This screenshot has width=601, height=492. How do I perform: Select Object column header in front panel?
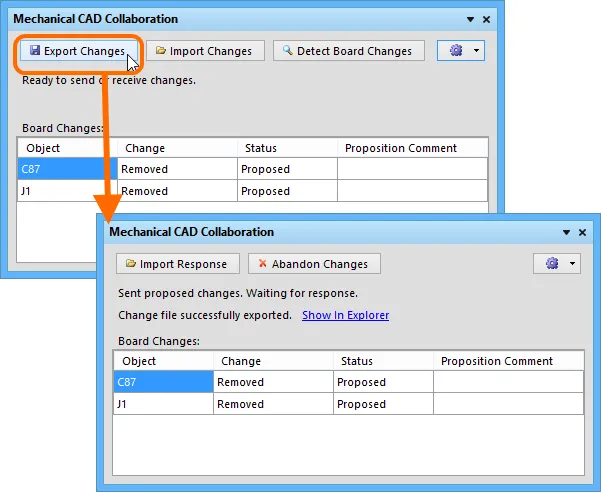[164, 361]
